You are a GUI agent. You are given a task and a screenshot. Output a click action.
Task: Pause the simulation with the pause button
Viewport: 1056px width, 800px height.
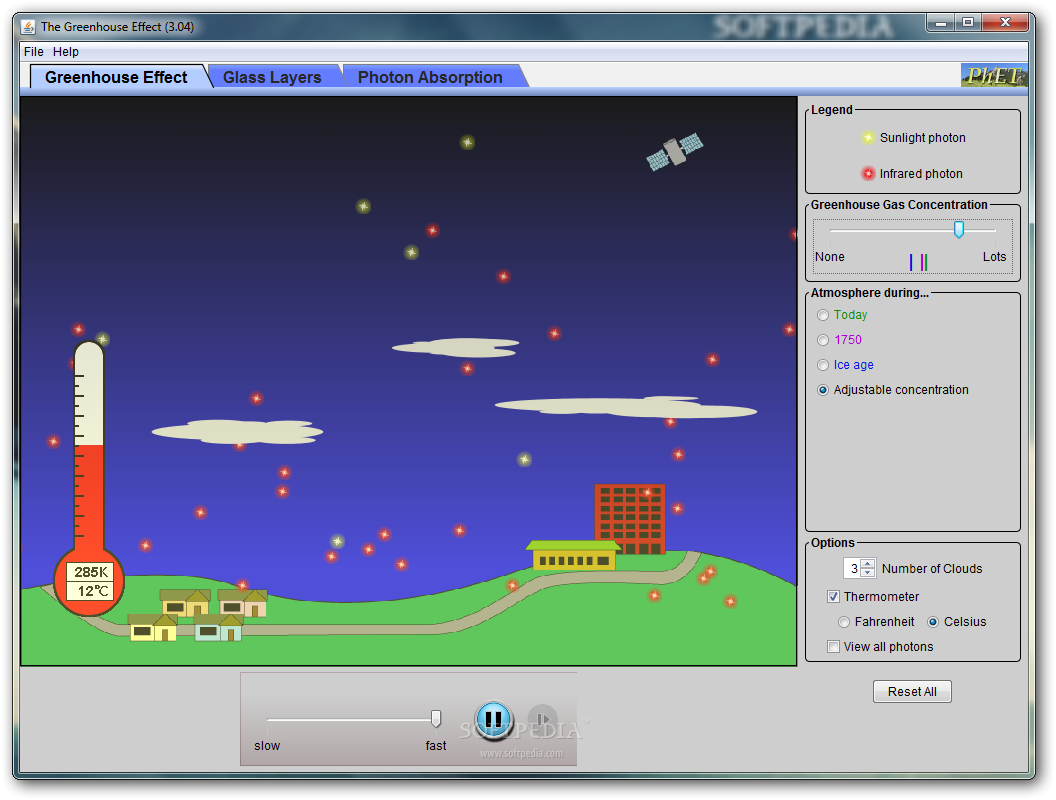click(494, 719)
